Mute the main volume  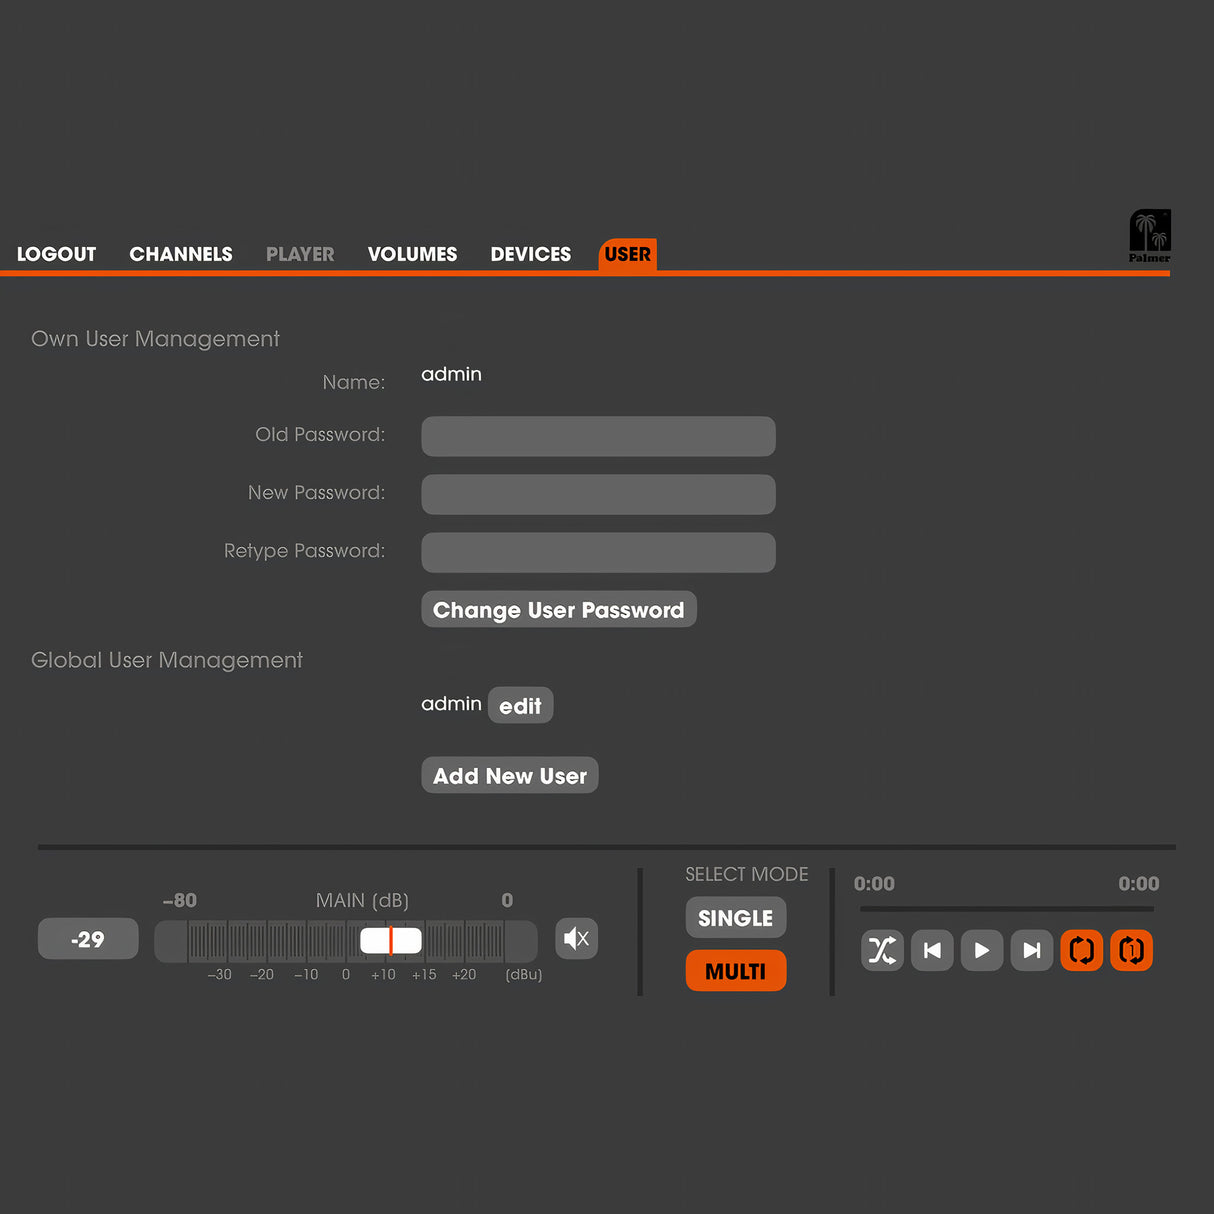576,938
